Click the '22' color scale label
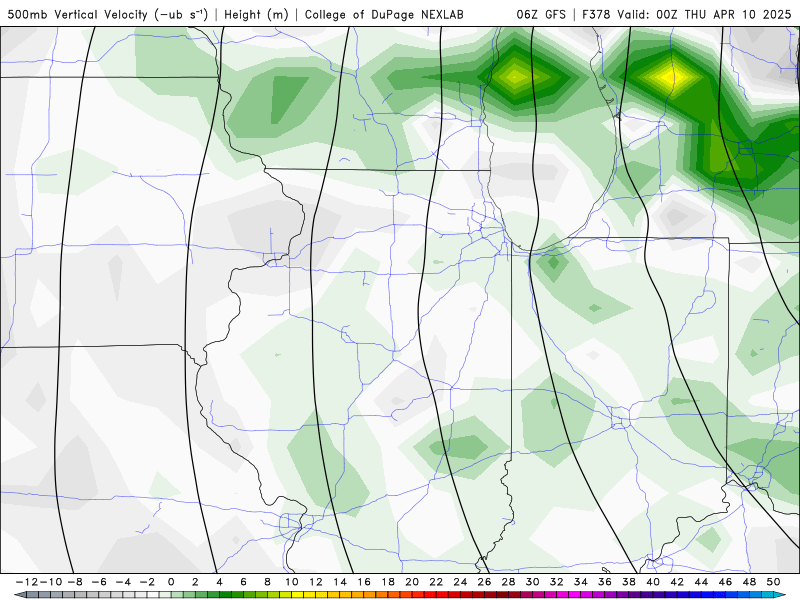This screenshot has width=800, height=600. point(436,582)
